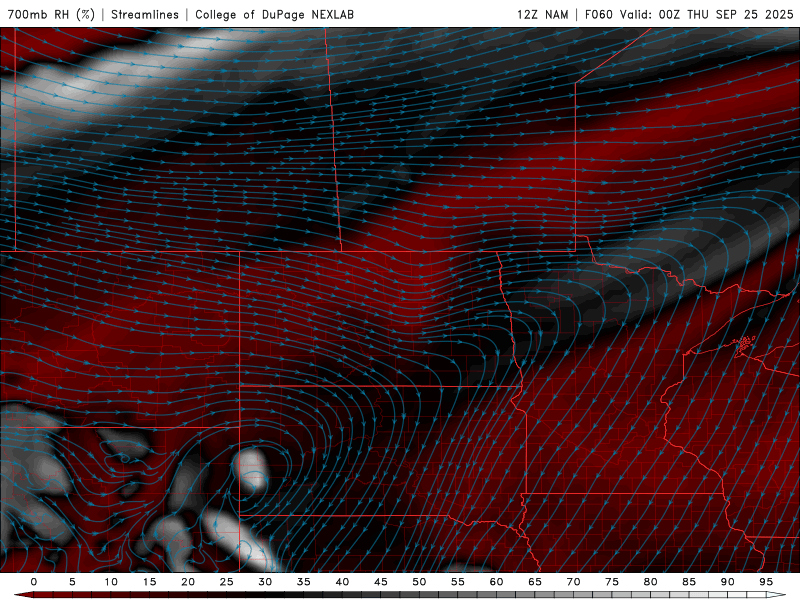Click the colorbar label "55"

pos(458,582)
